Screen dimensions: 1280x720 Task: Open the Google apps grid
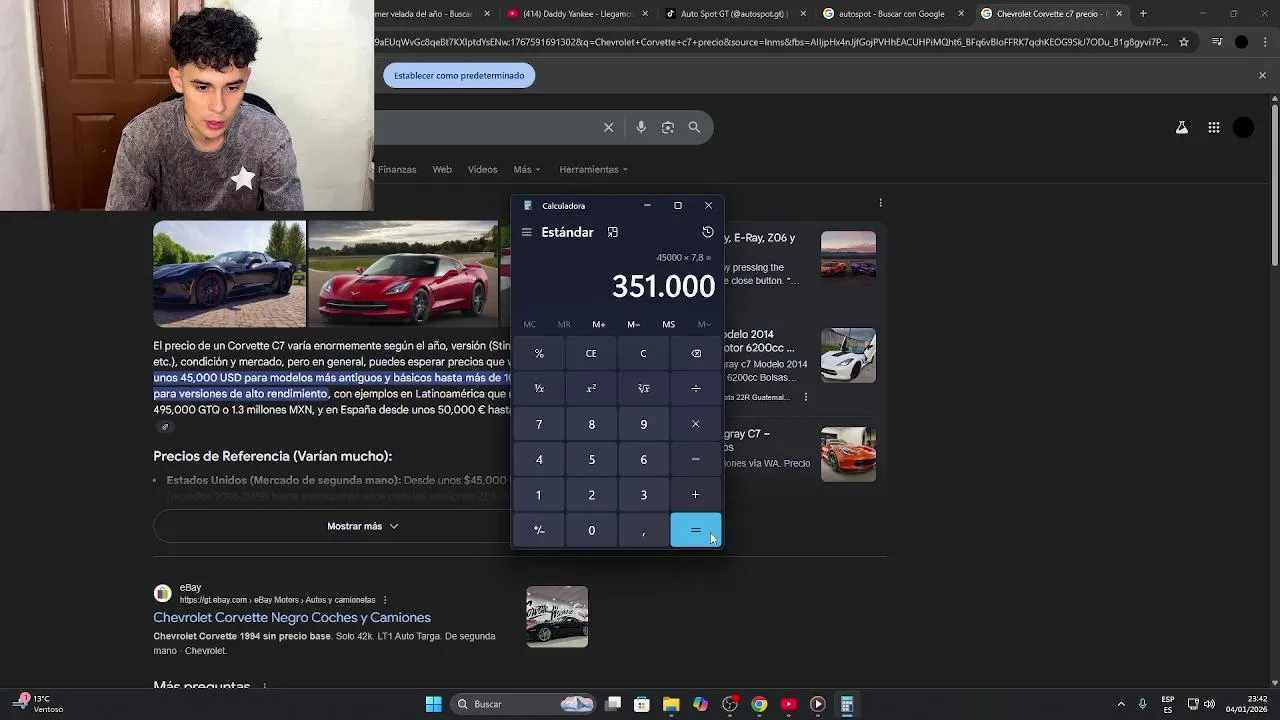(1213, 127)
